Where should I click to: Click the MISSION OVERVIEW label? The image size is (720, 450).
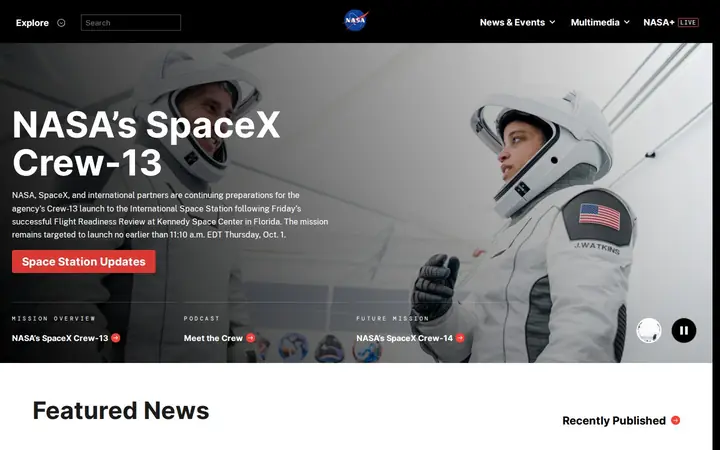pos(54,318)
